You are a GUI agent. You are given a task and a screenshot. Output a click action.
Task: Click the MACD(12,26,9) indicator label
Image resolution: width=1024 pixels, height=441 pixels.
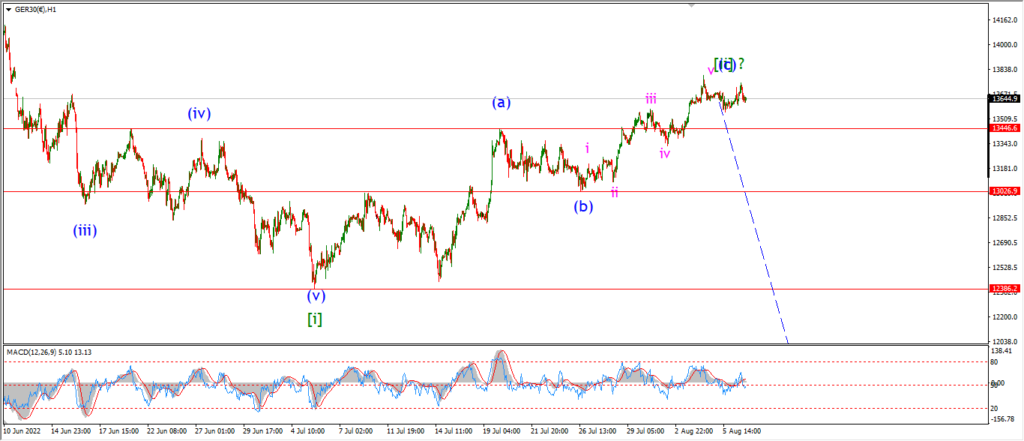[50, 352]
